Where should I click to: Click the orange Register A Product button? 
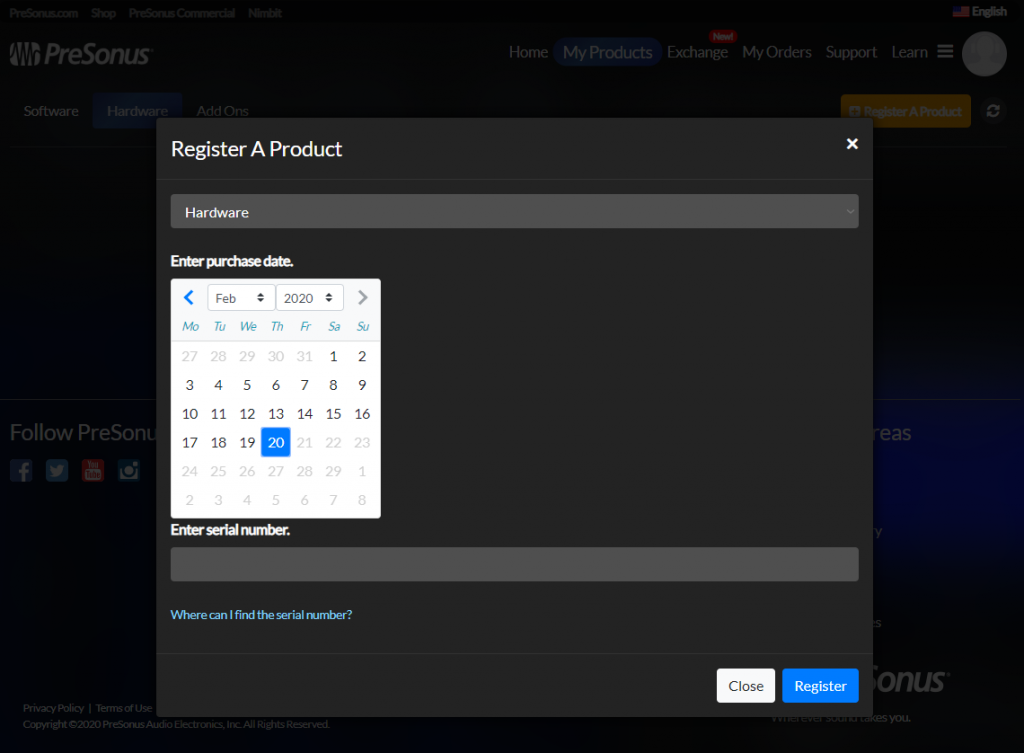point(905,111)
